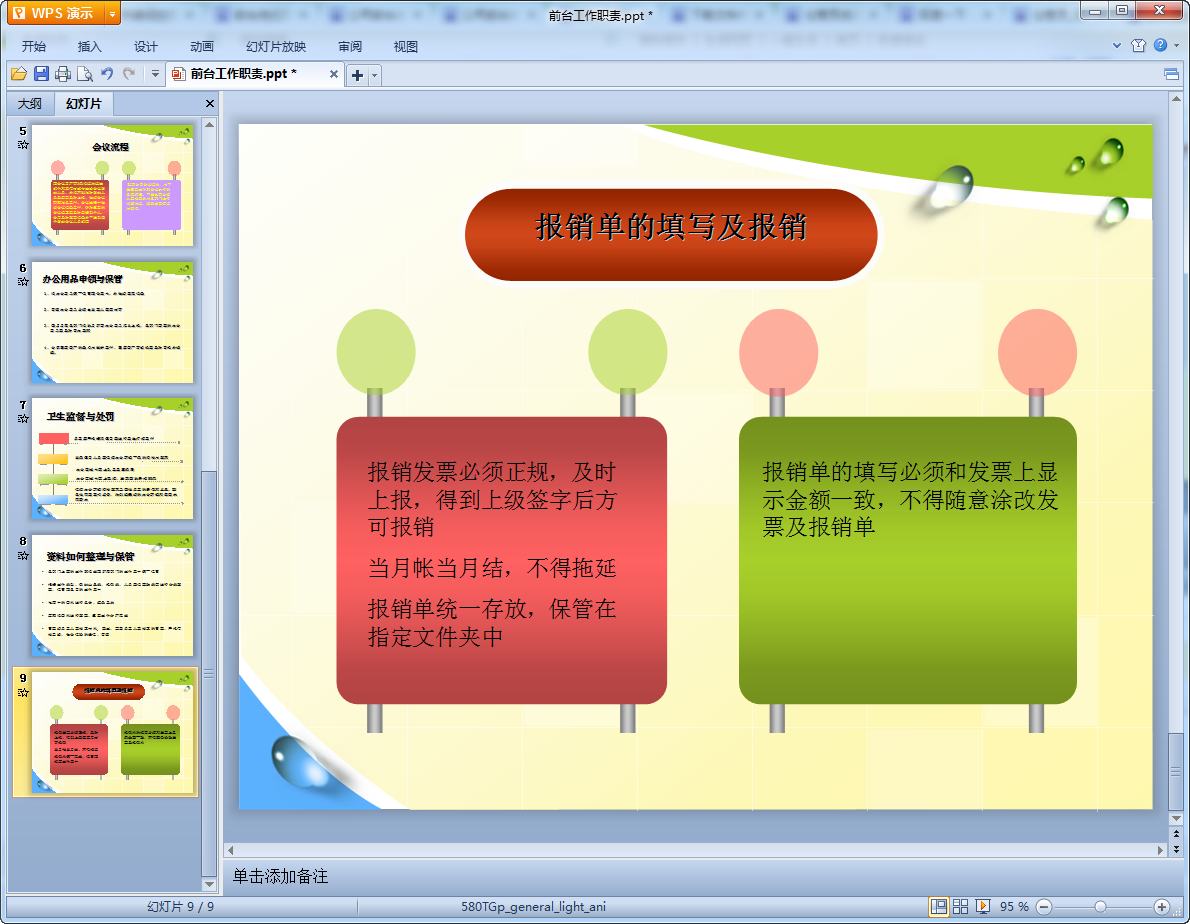Select slide 6 thumbnail 办公用品申领与保管
The image size is (1190, 924).
click(x=113, y=322)
